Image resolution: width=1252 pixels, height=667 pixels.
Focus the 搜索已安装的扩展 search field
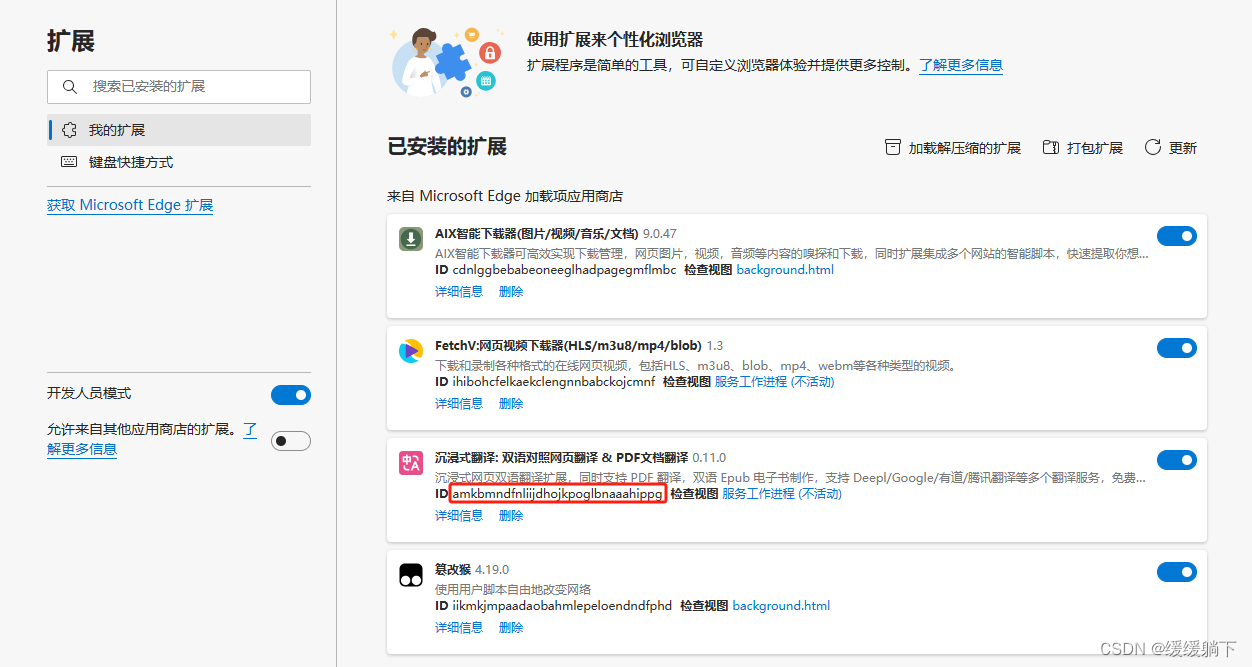click(x=179, y=87)
